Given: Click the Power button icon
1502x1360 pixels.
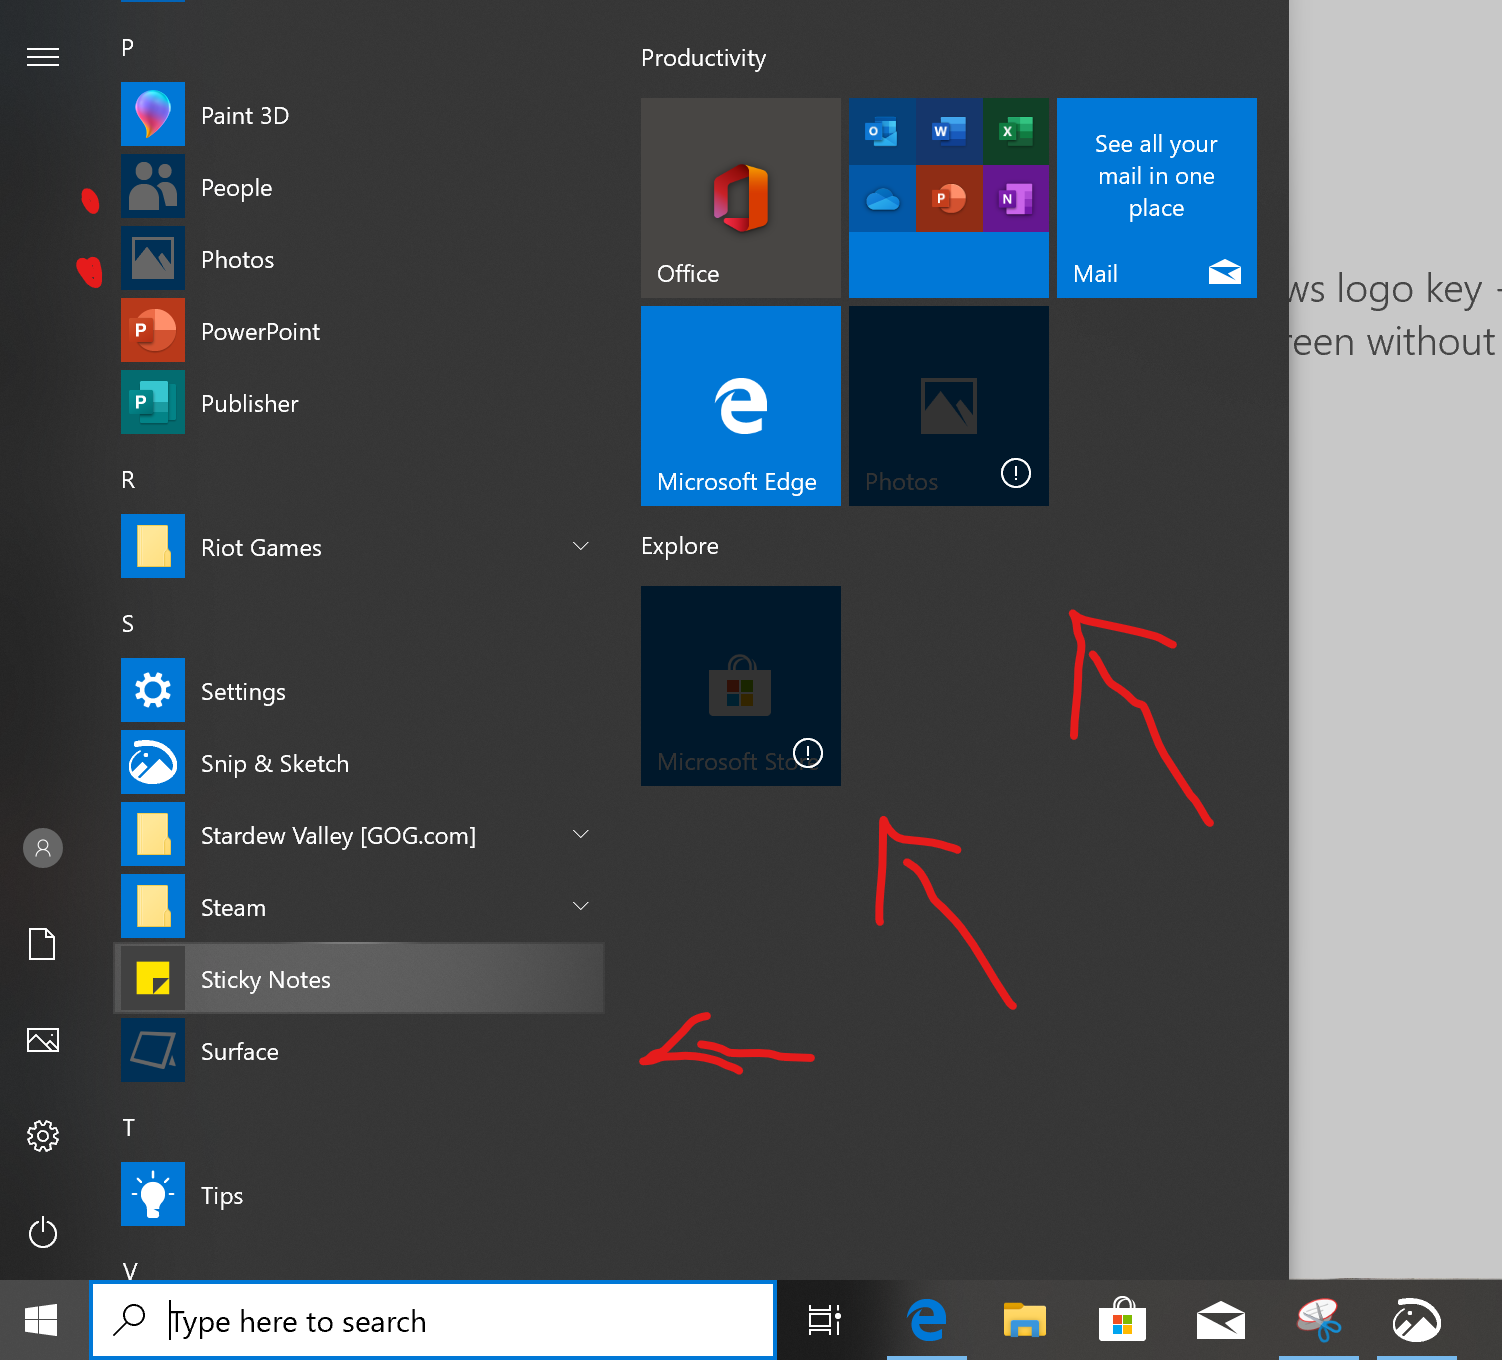Looking at the screenshot, I should click(x=43, y=1232).
